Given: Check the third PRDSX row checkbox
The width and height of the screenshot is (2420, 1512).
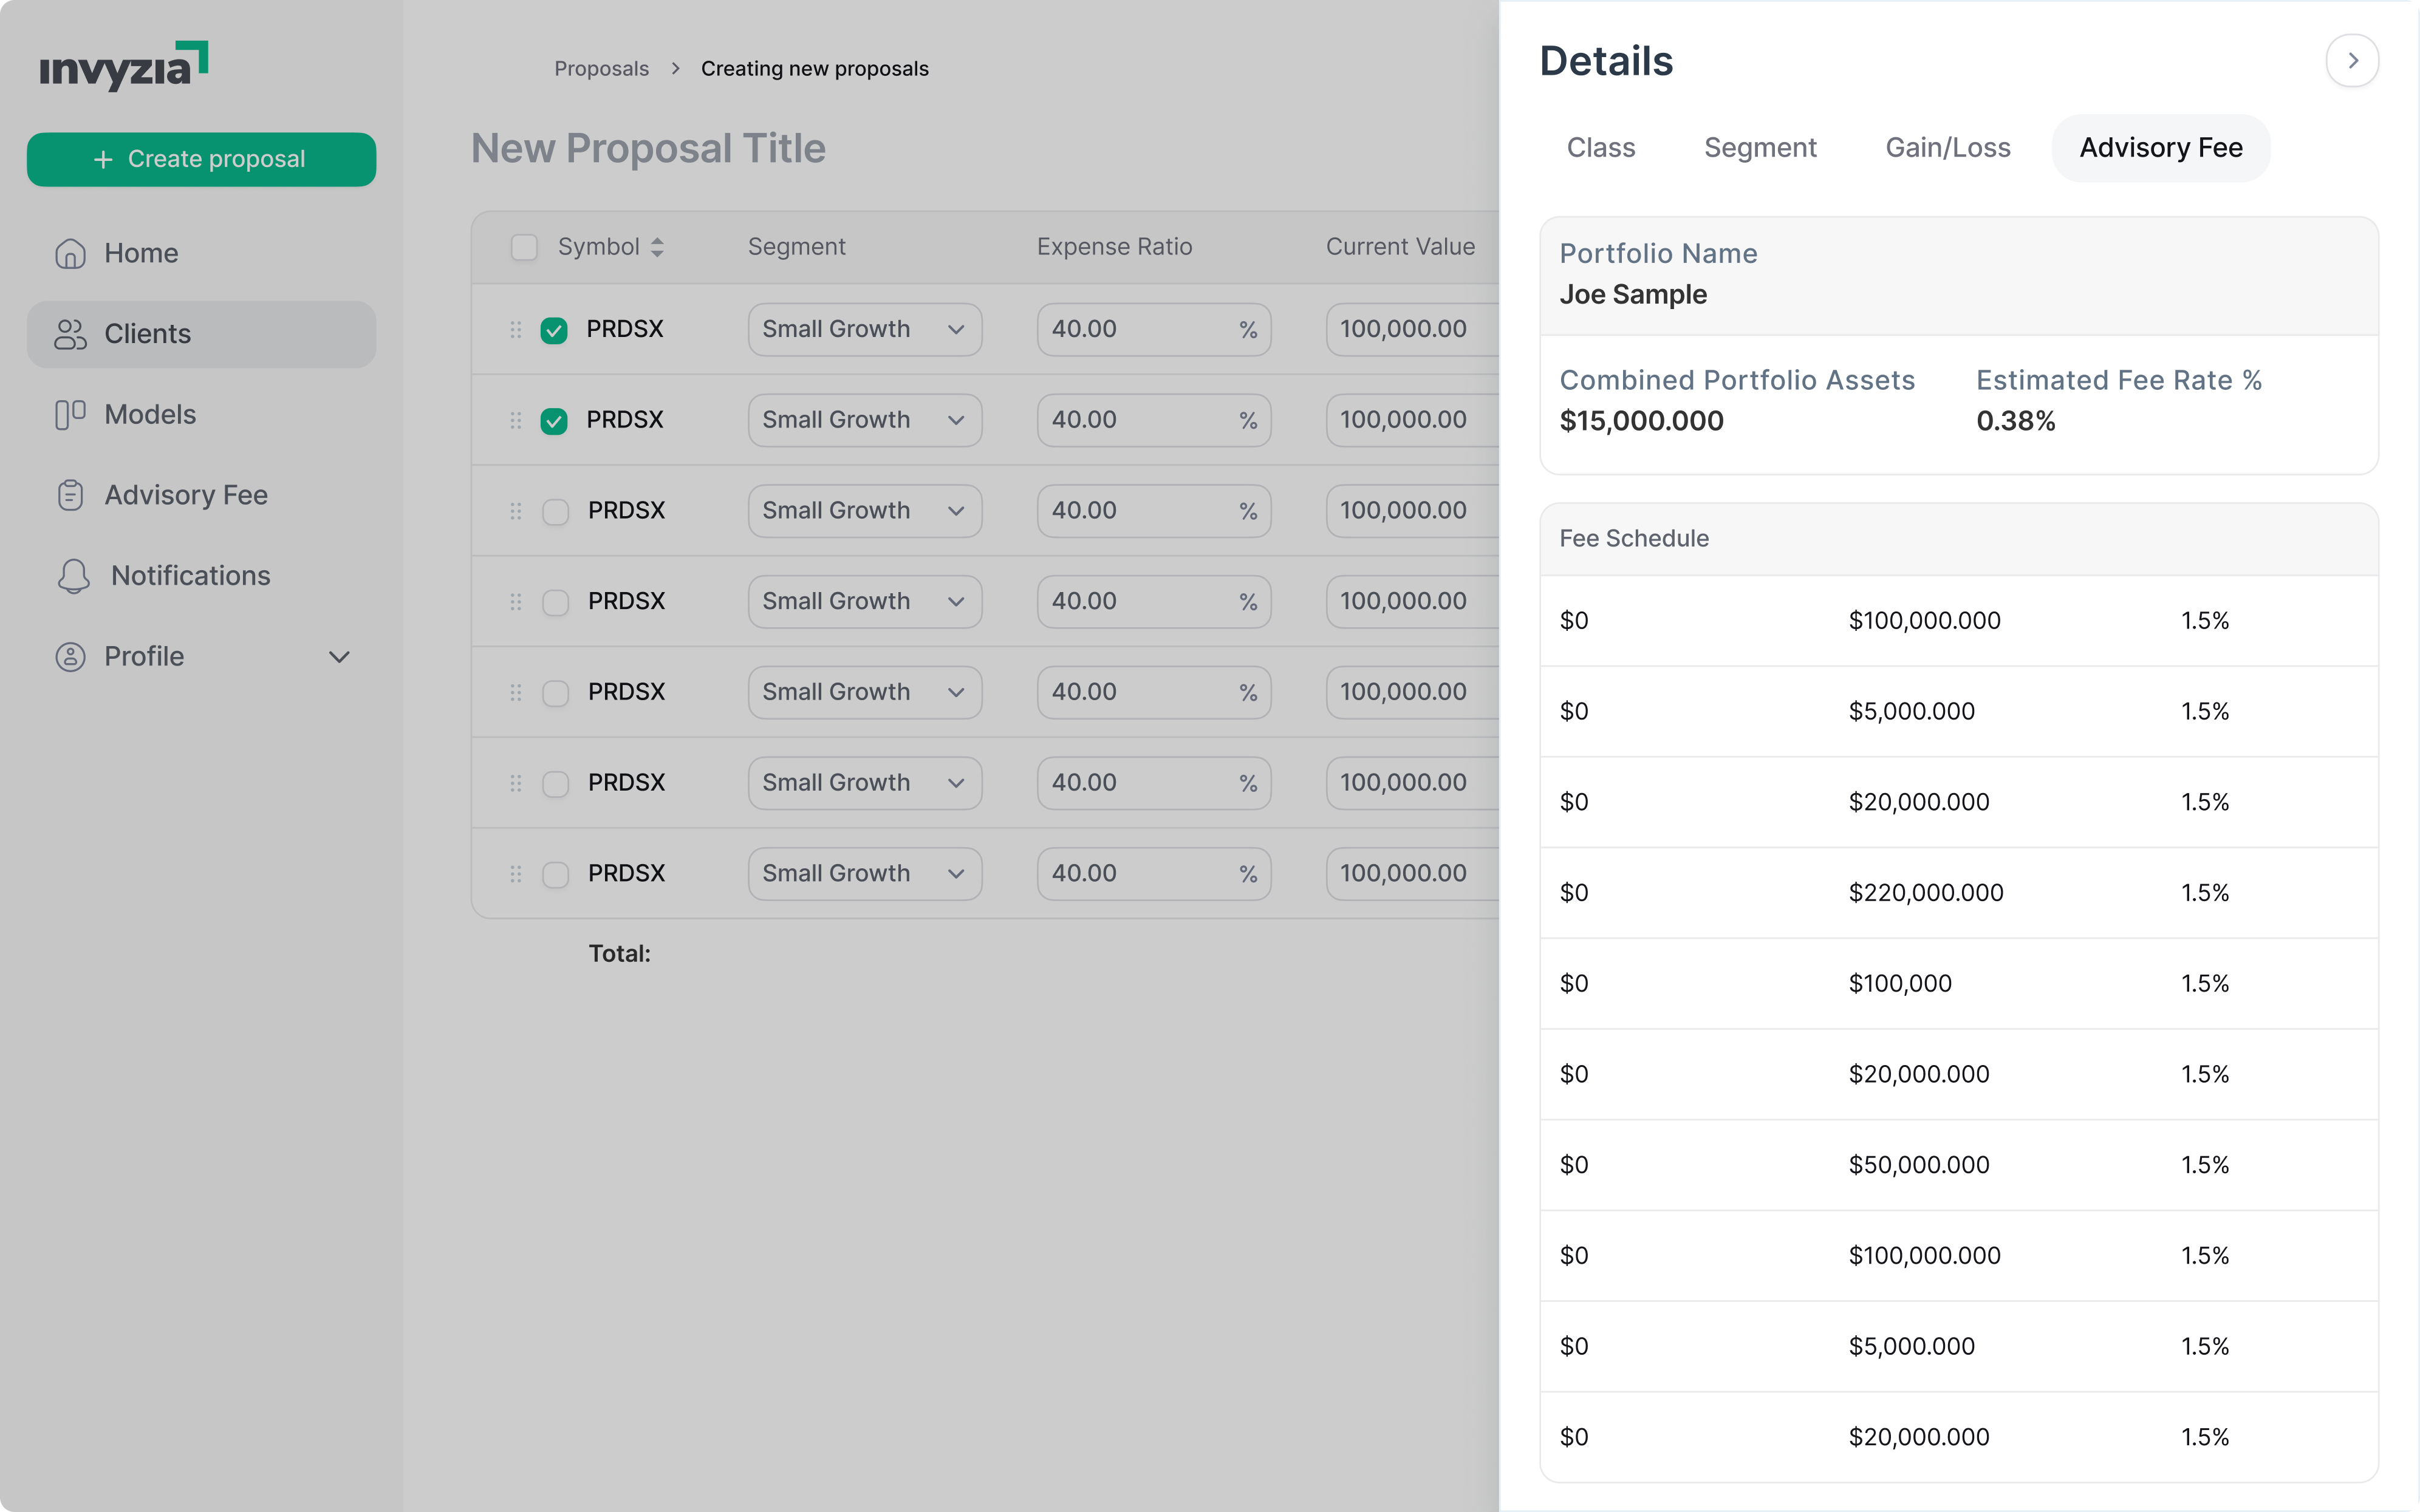Looking at the screenshot, I should 555,512.
